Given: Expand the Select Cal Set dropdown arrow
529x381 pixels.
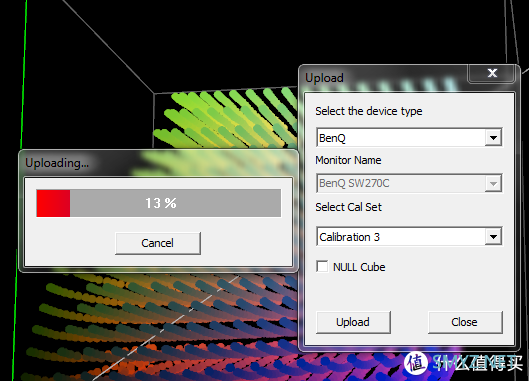Looking at the screenshot, I should (x=493, y=237).
